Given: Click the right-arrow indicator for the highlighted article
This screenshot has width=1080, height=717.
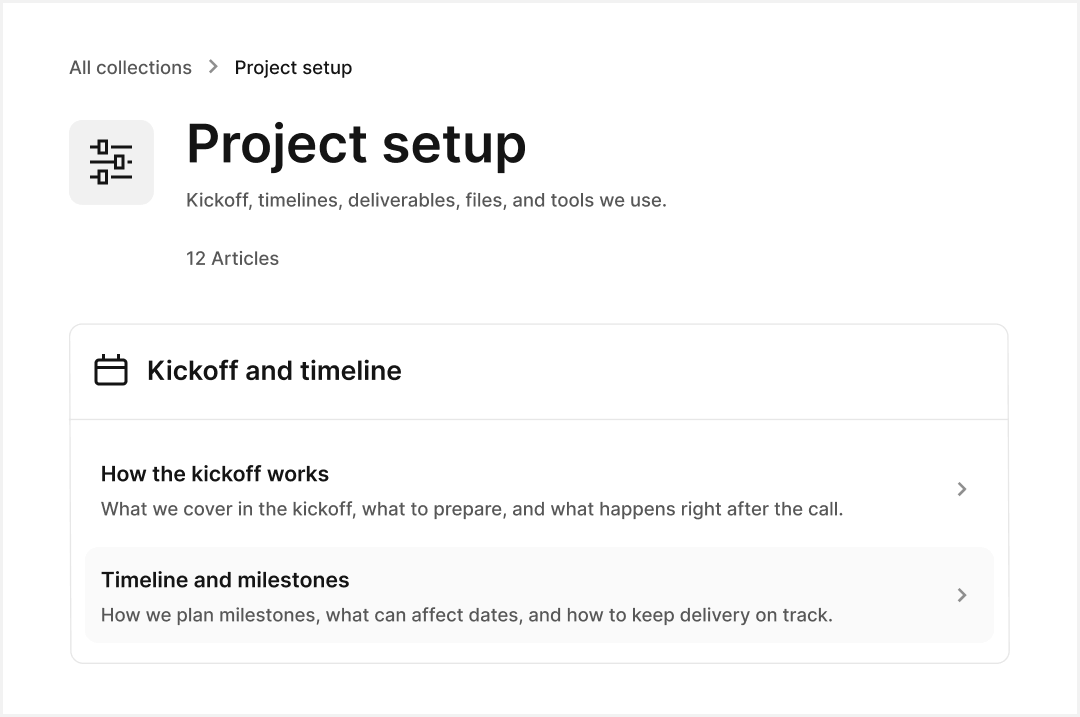Looking at the screenshot, I should (x=962, y=595).
